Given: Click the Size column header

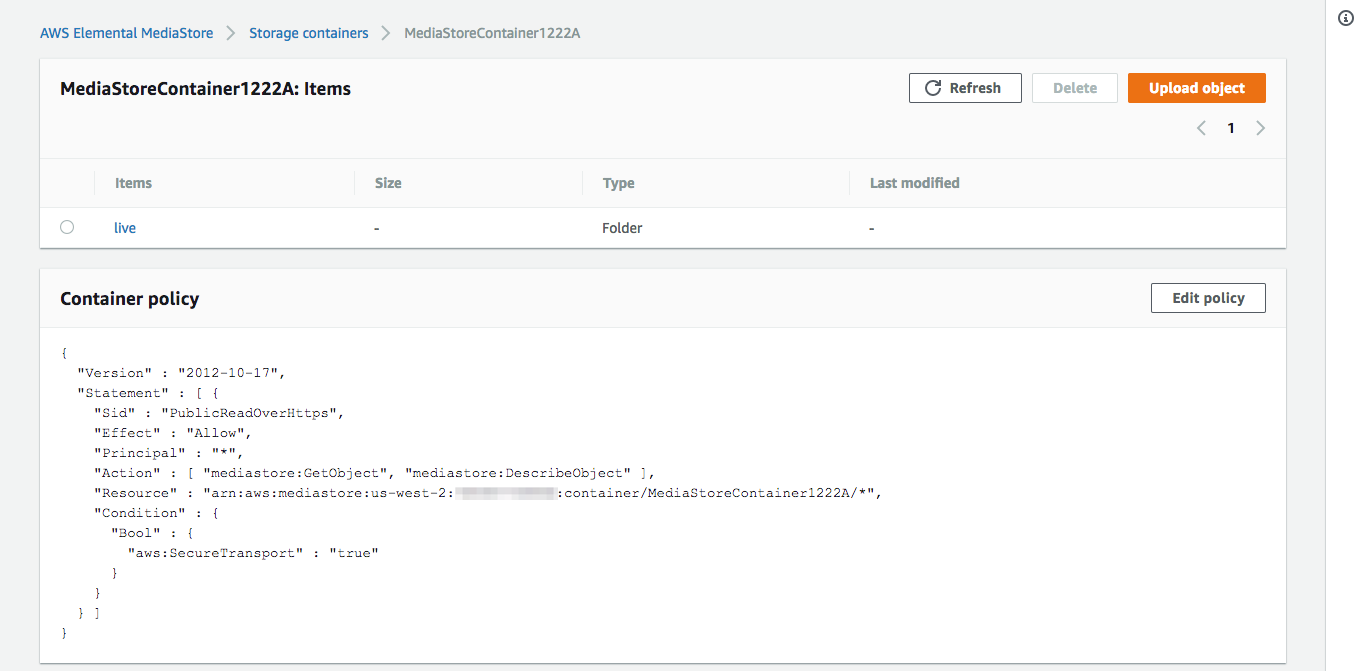Looking at the screenshot, I should click(x=387, y=183).
